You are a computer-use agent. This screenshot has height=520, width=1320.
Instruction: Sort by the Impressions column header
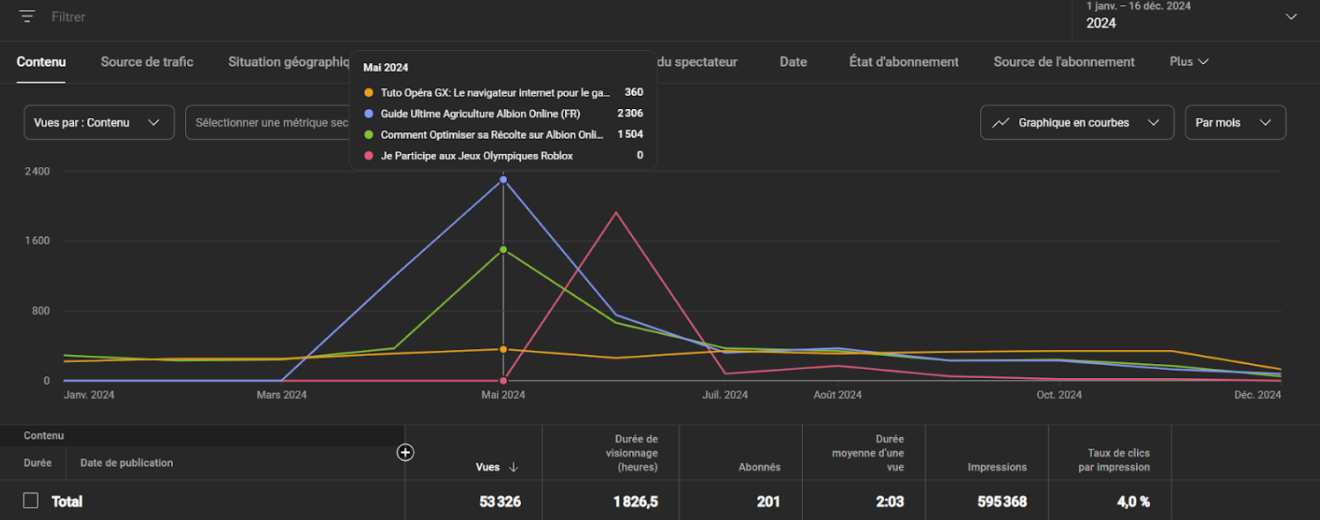pos(997,467)
